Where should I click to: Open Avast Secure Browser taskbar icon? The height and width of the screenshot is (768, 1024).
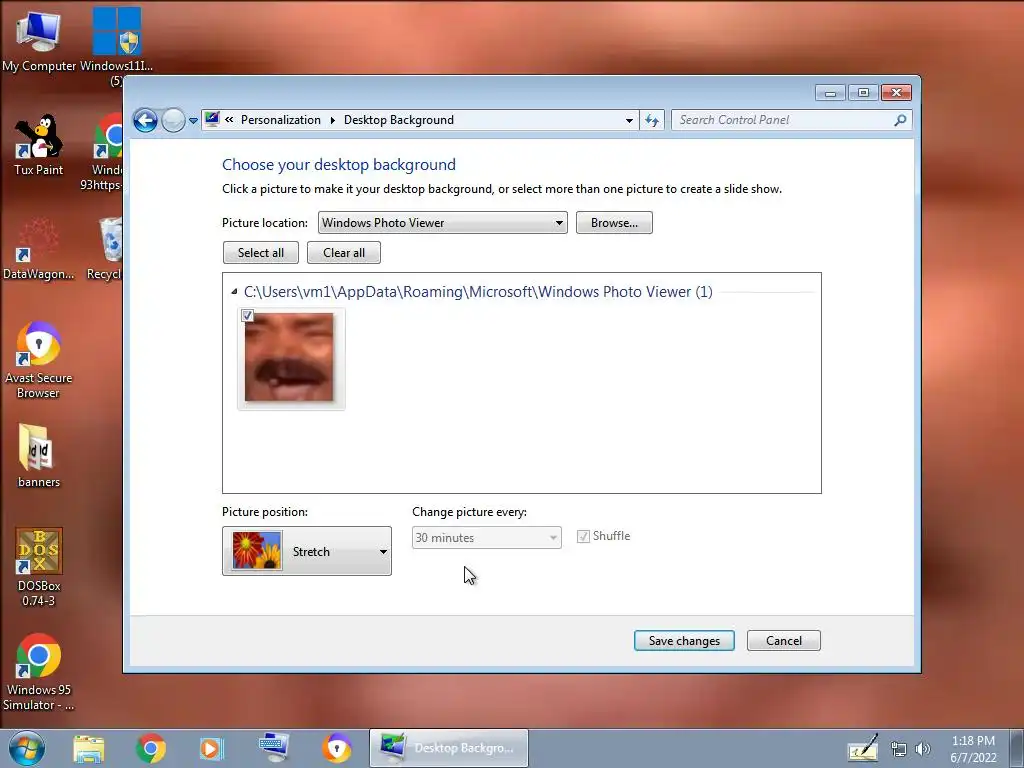click(x=336, y=748)
